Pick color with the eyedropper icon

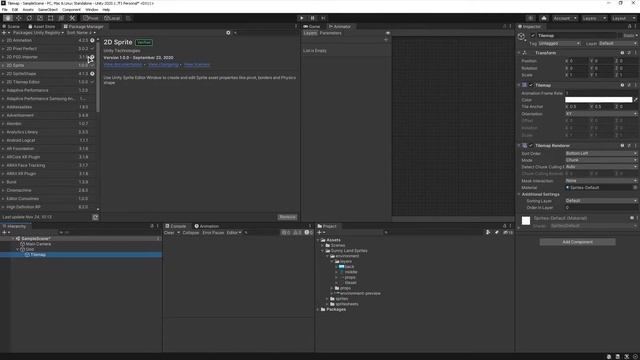[x=636, y=100]
